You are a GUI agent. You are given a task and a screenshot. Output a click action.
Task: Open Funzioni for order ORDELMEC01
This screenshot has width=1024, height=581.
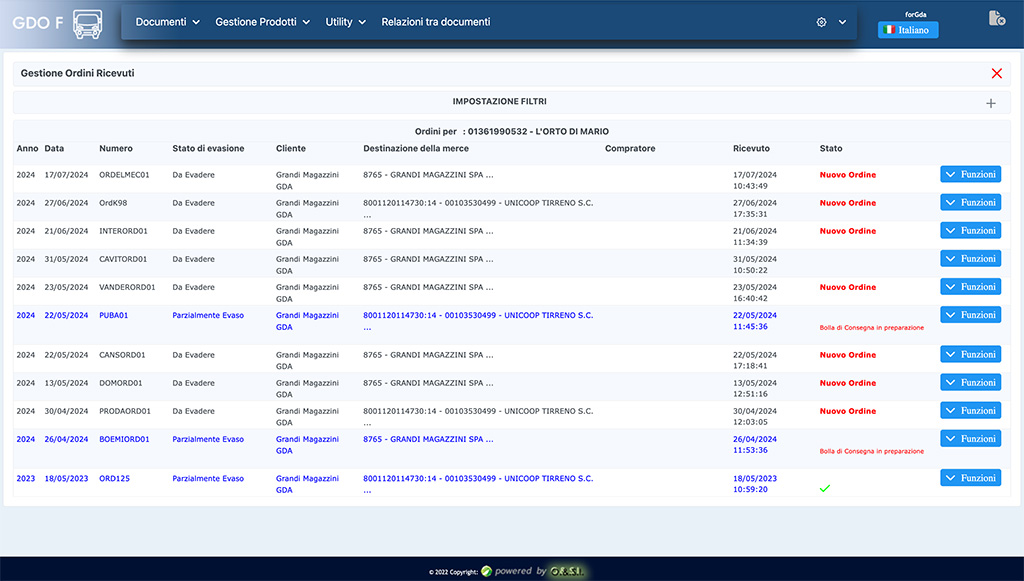click(970, 174)
